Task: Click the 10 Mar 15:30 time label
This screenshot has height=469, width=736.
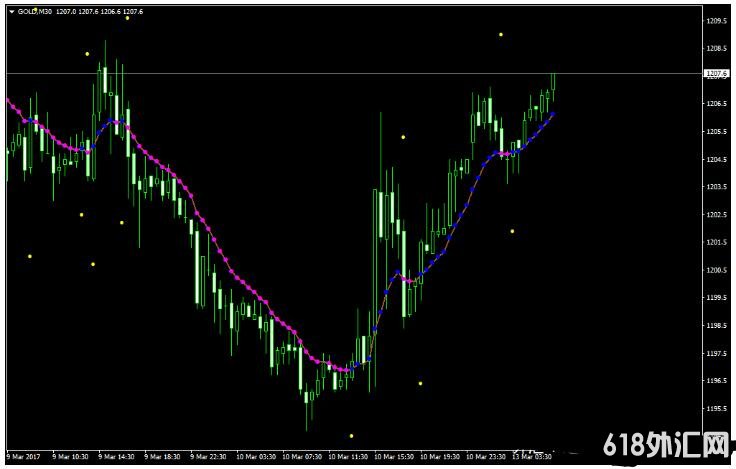Action: tap(393, 456)
